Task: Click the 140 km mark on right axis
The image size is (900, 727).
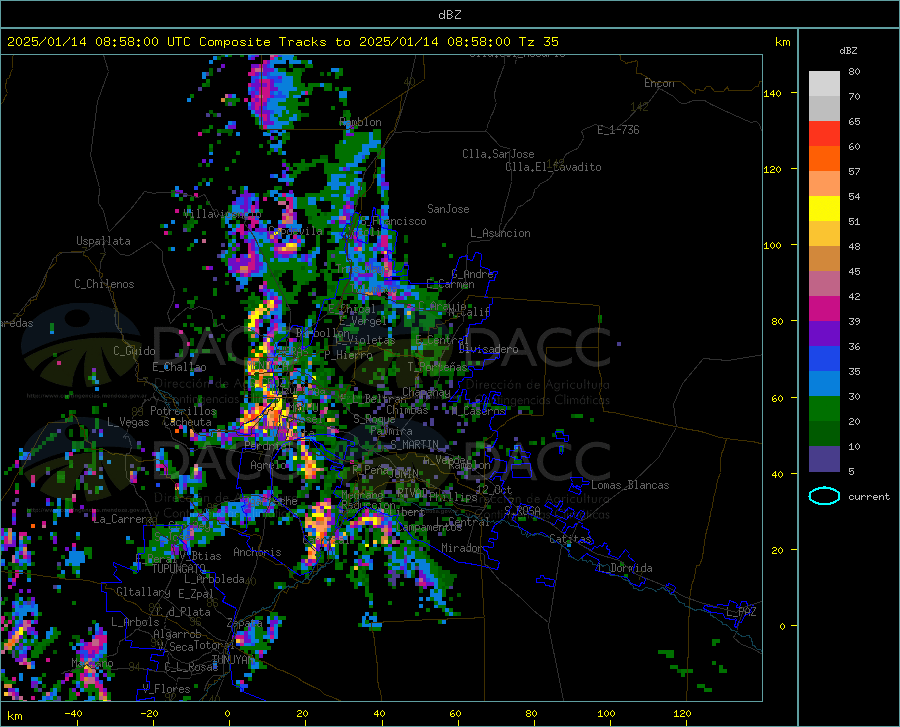Action: [x=772, y=94]
